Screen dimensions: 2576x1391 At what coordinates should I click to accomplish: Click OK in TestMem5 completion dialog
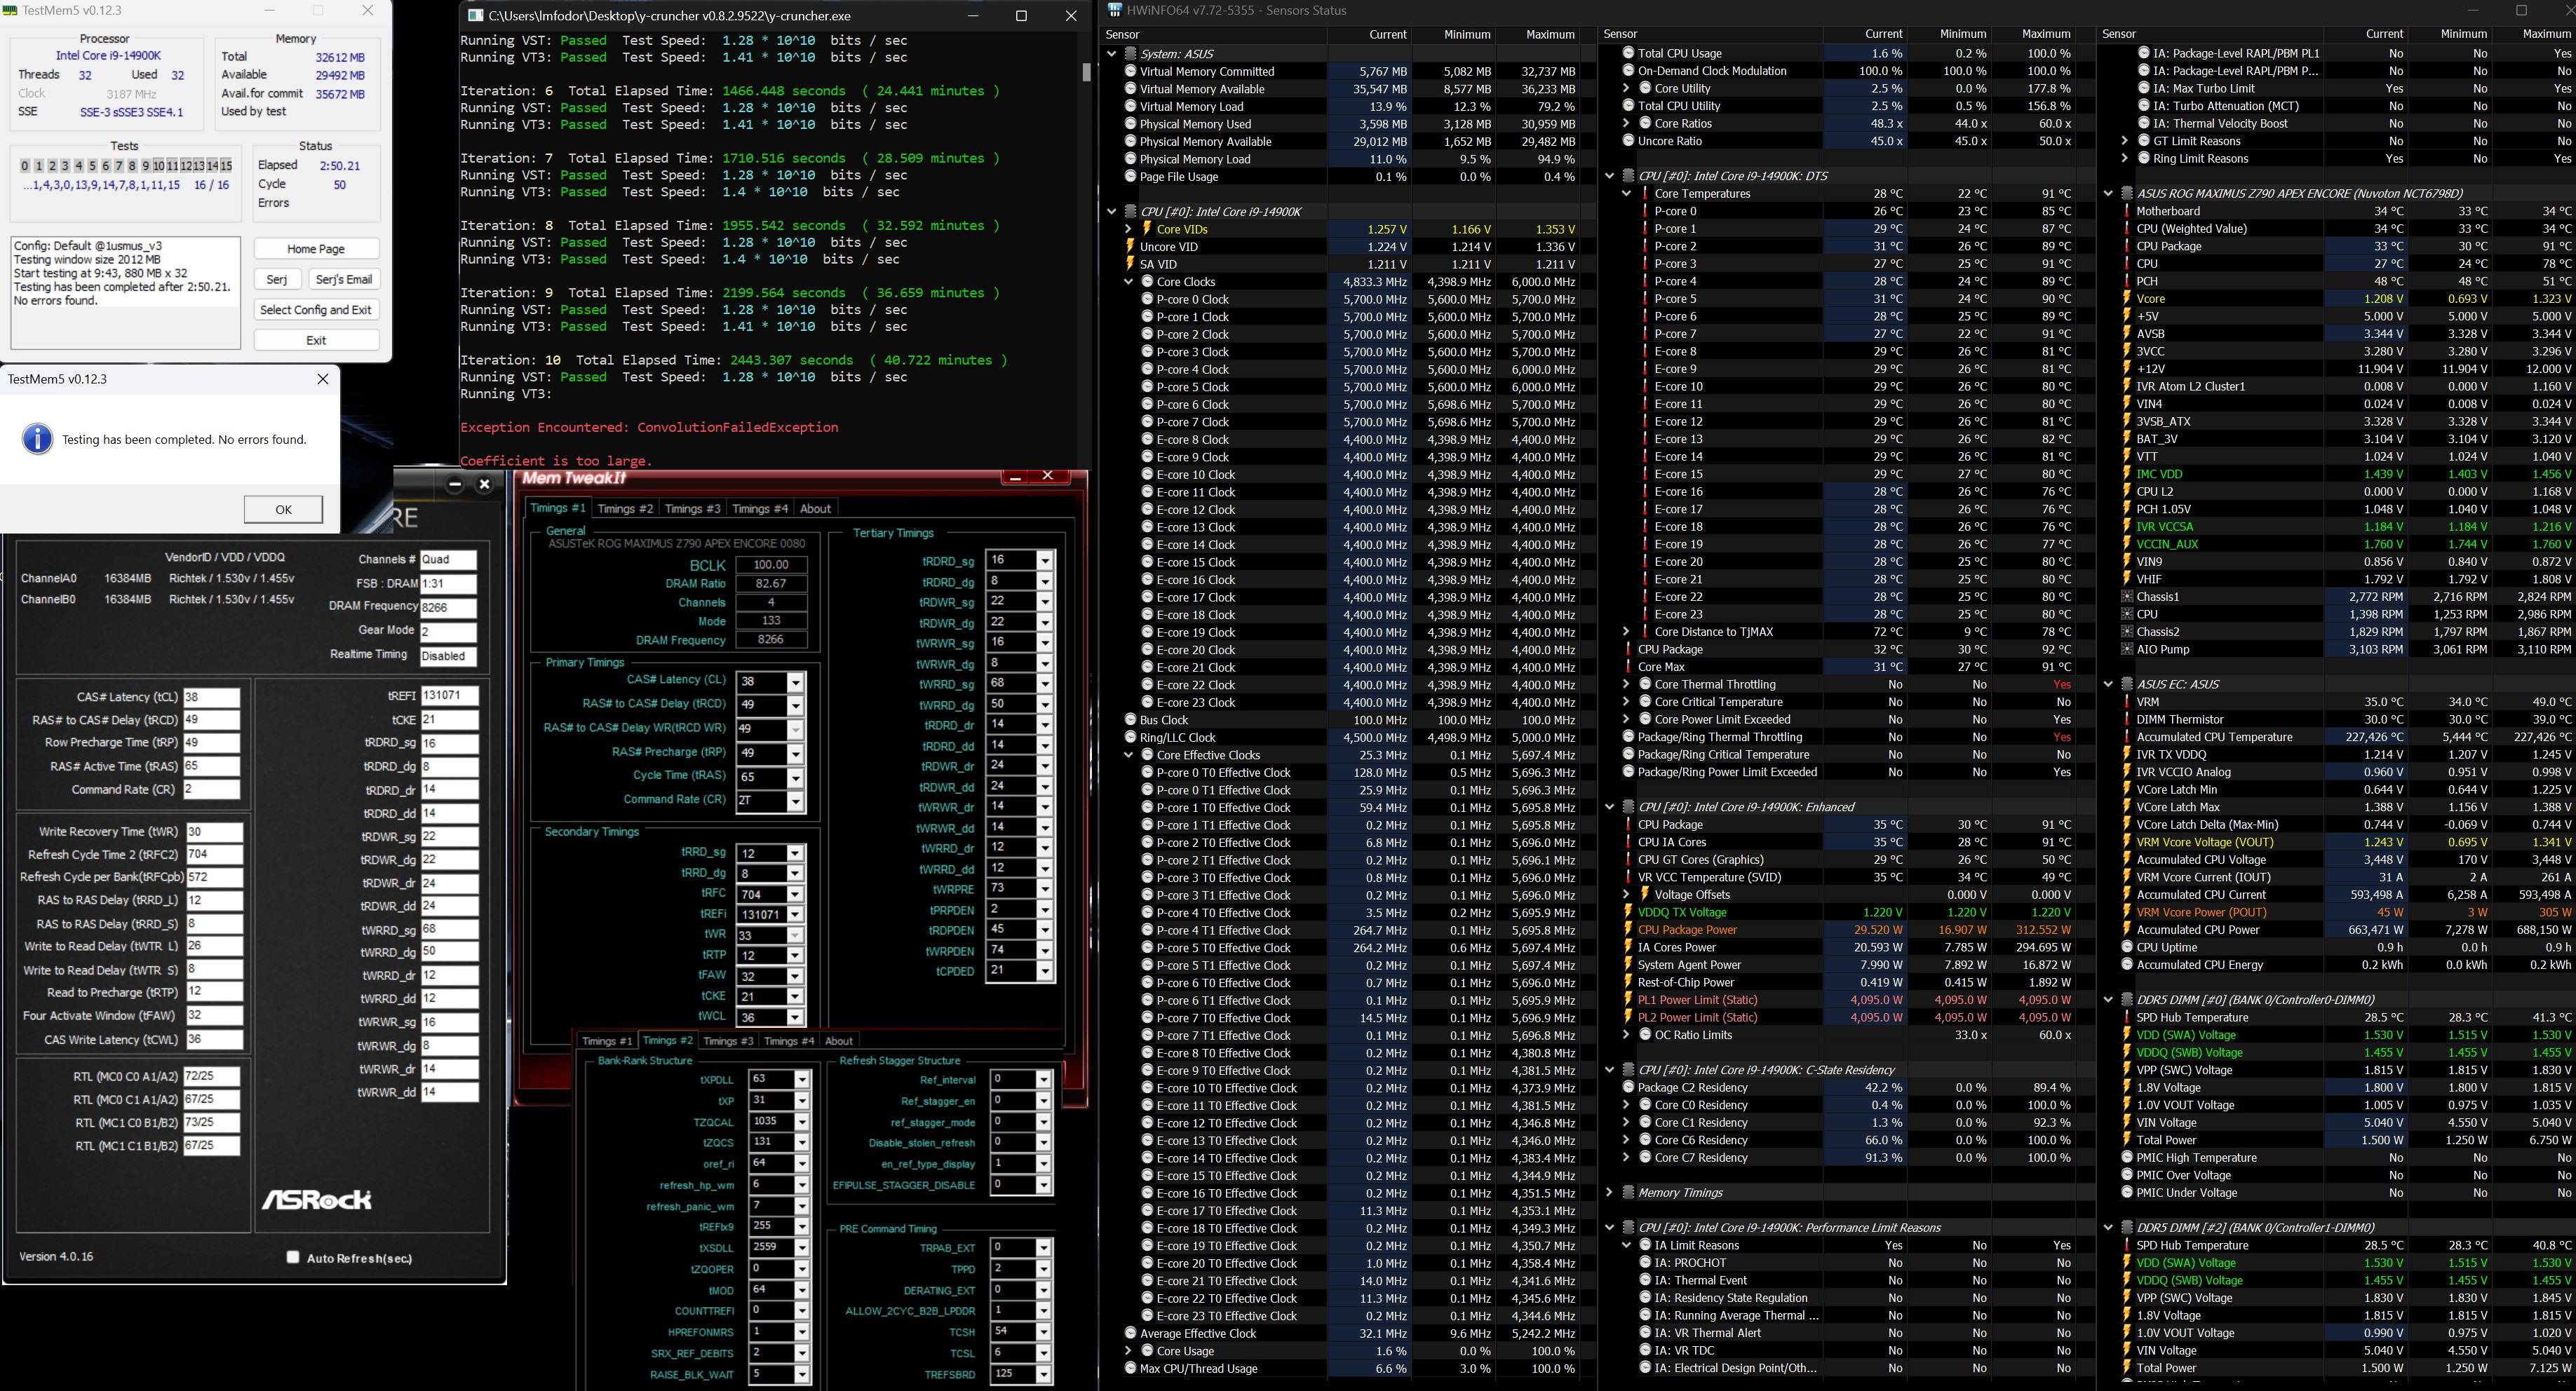coord(283,509)
